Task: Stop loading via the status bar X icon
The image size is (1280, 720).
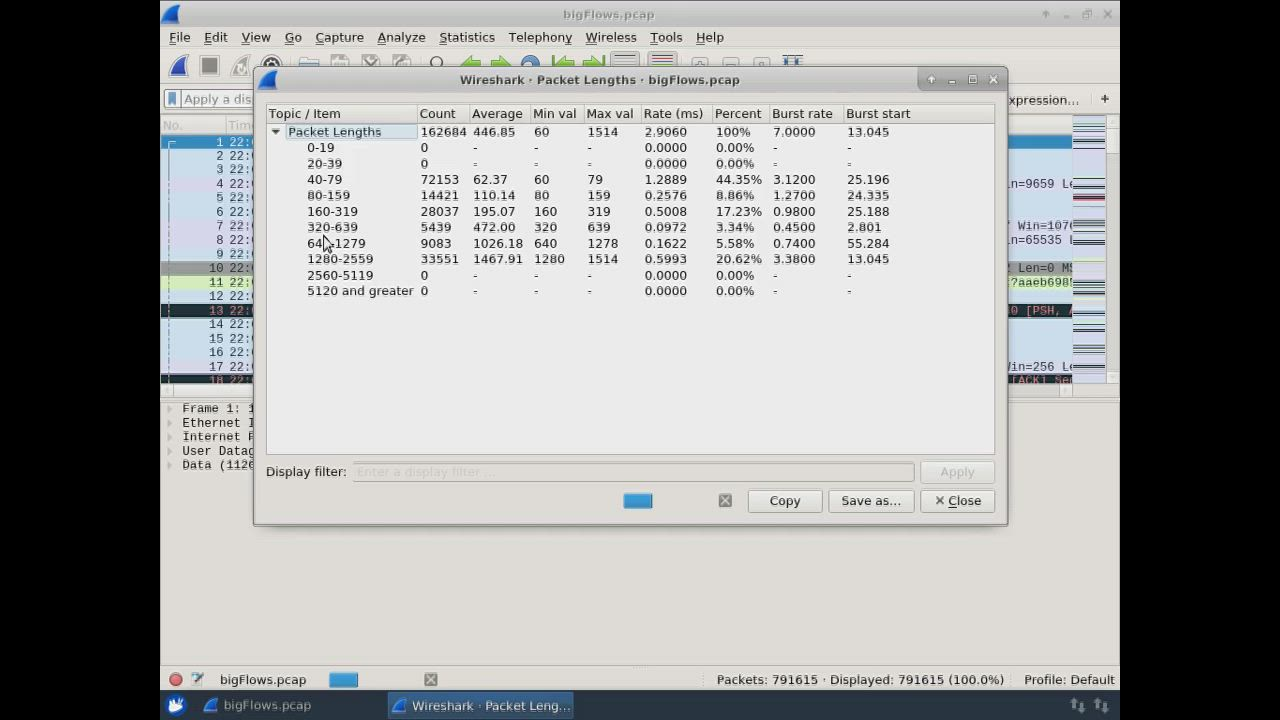Action: click(x=431, y=680)
